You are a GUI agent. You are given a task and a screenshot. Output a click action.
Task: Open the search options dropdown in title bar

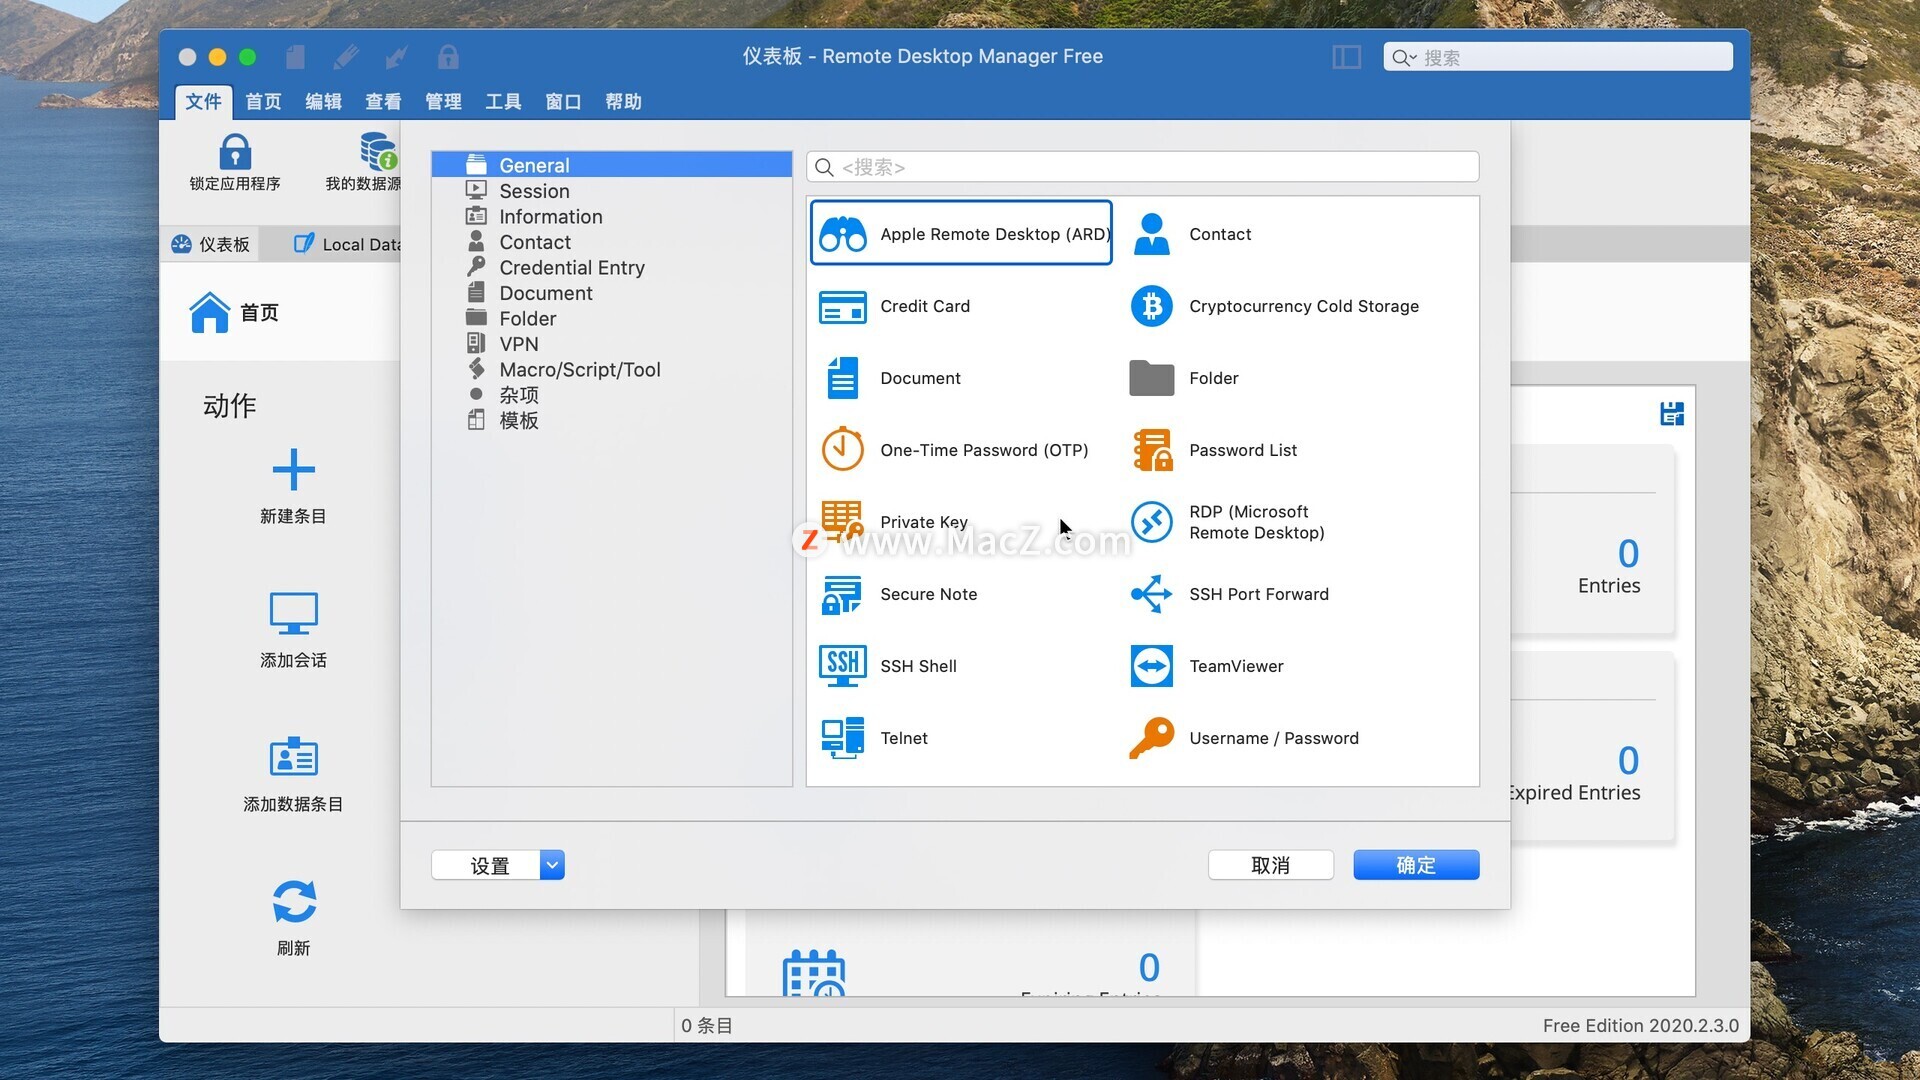click(1404, 58)
